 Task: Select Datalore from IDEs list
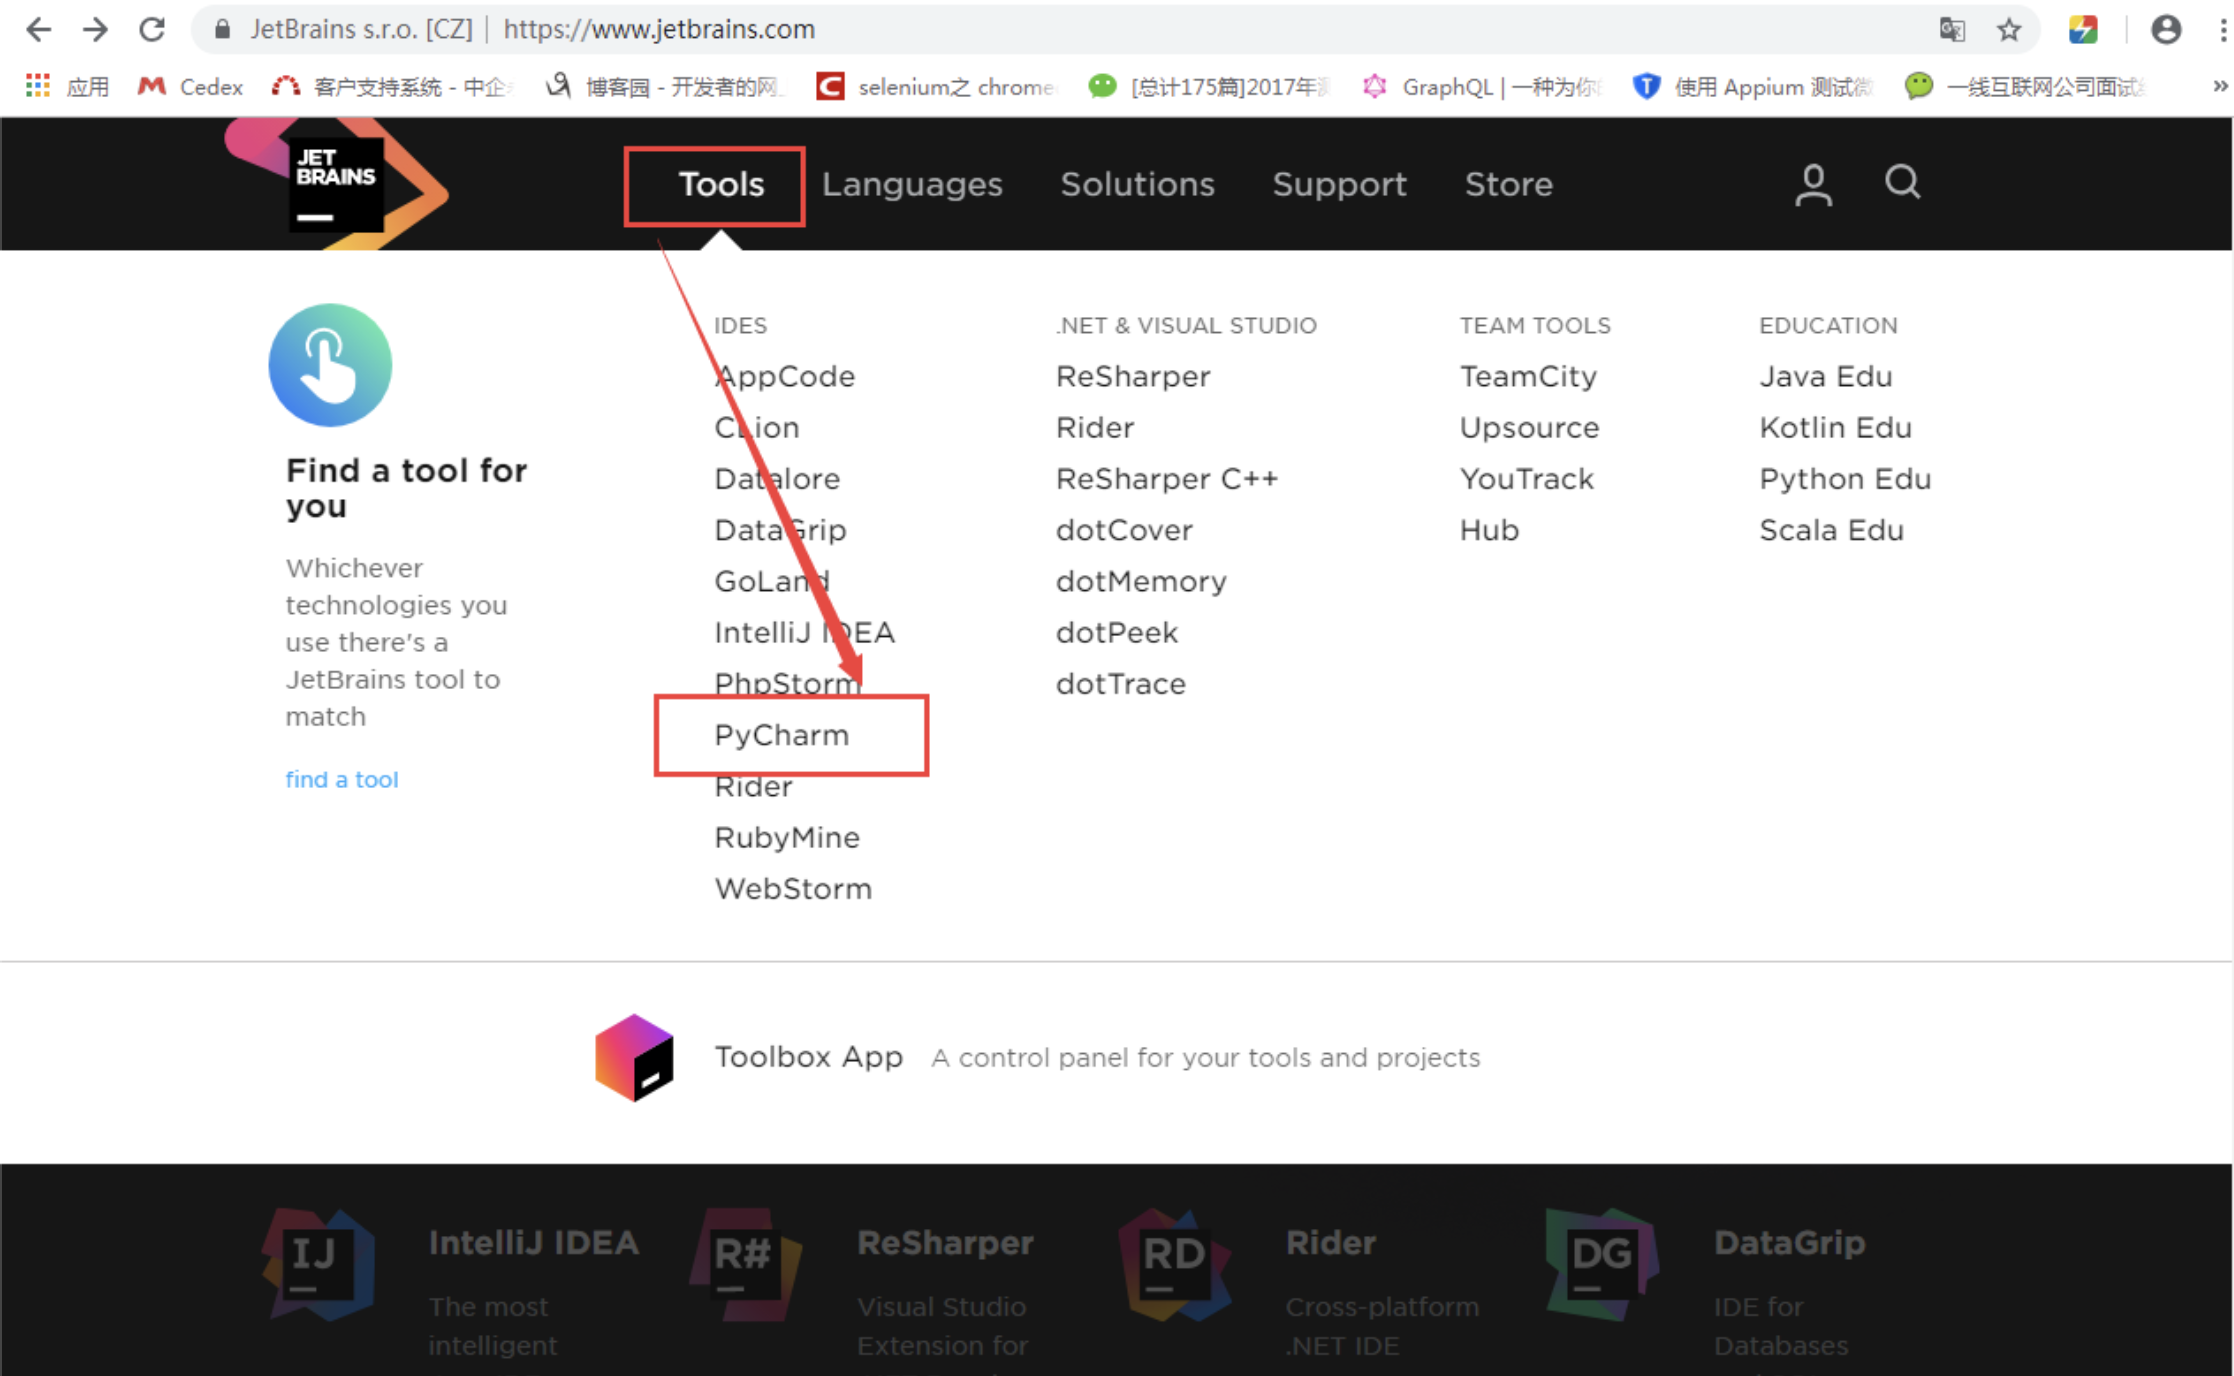[777, 479]
